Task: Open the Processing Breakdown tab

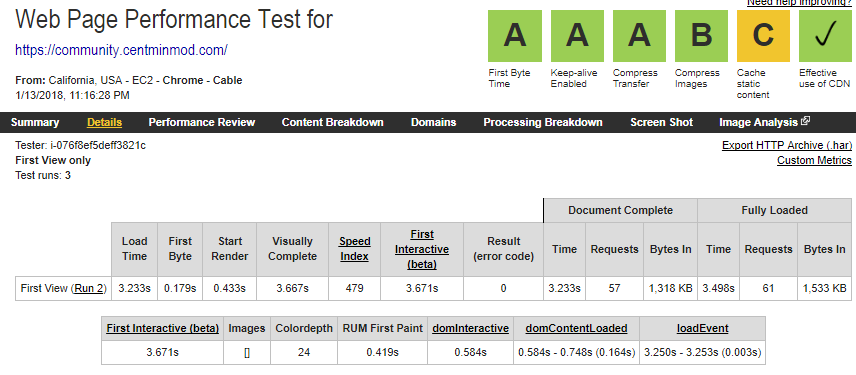Action: (x=543, y=122)
